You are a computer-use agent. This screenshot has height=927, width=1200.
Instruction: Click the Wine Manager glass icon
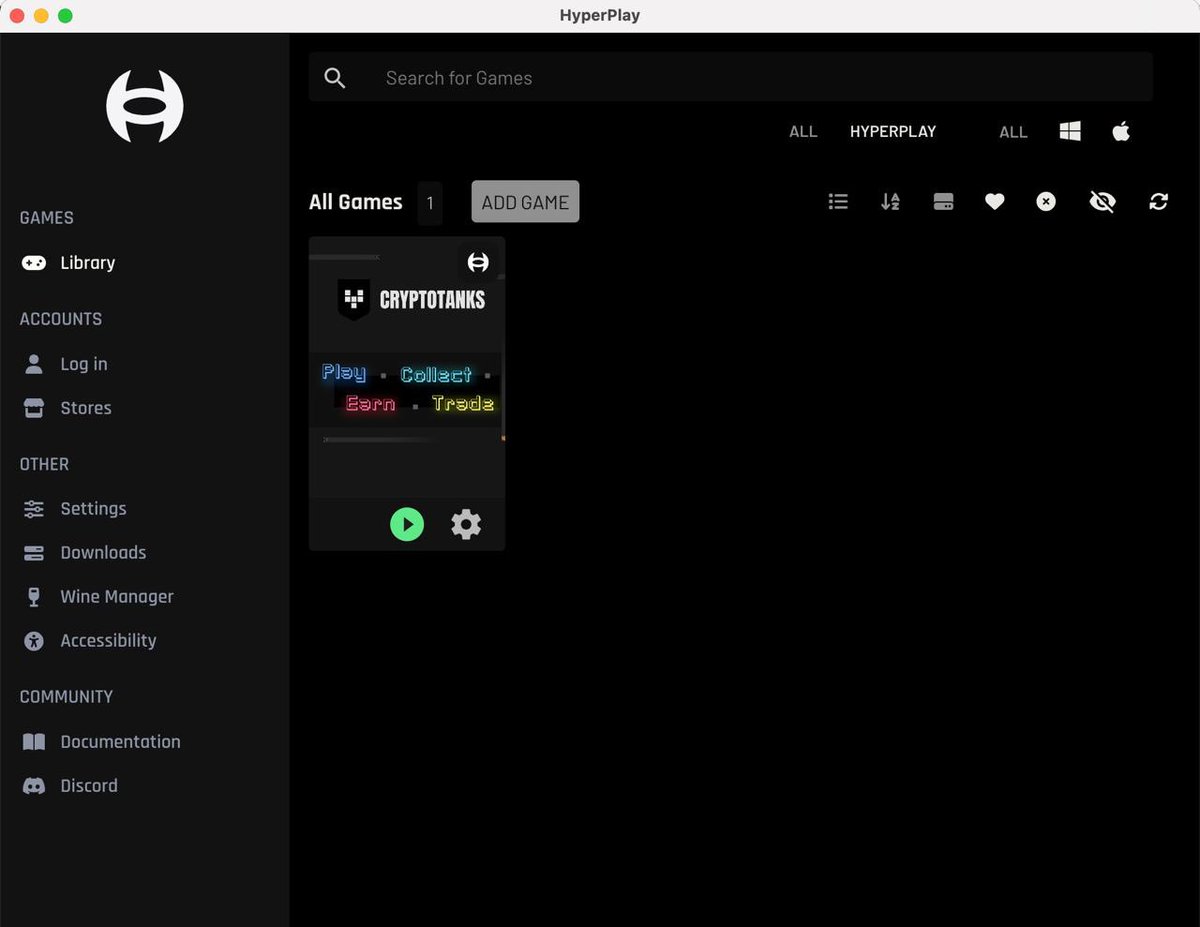[34, 597]
